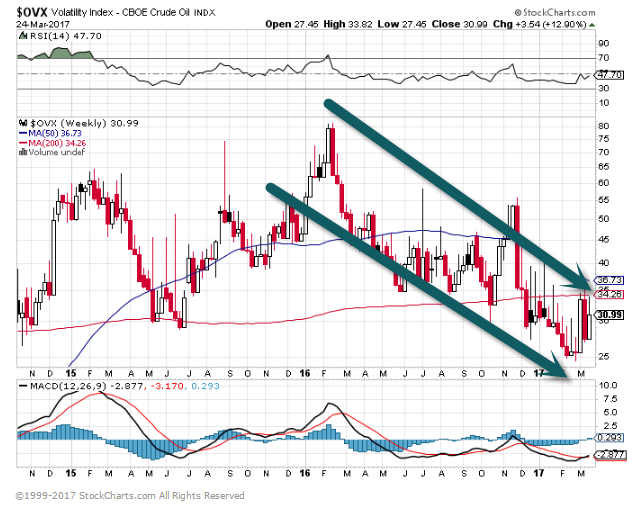Click the red MA(200) legend line swatch
The image size is (644, 508).
(x=23, y=143)
